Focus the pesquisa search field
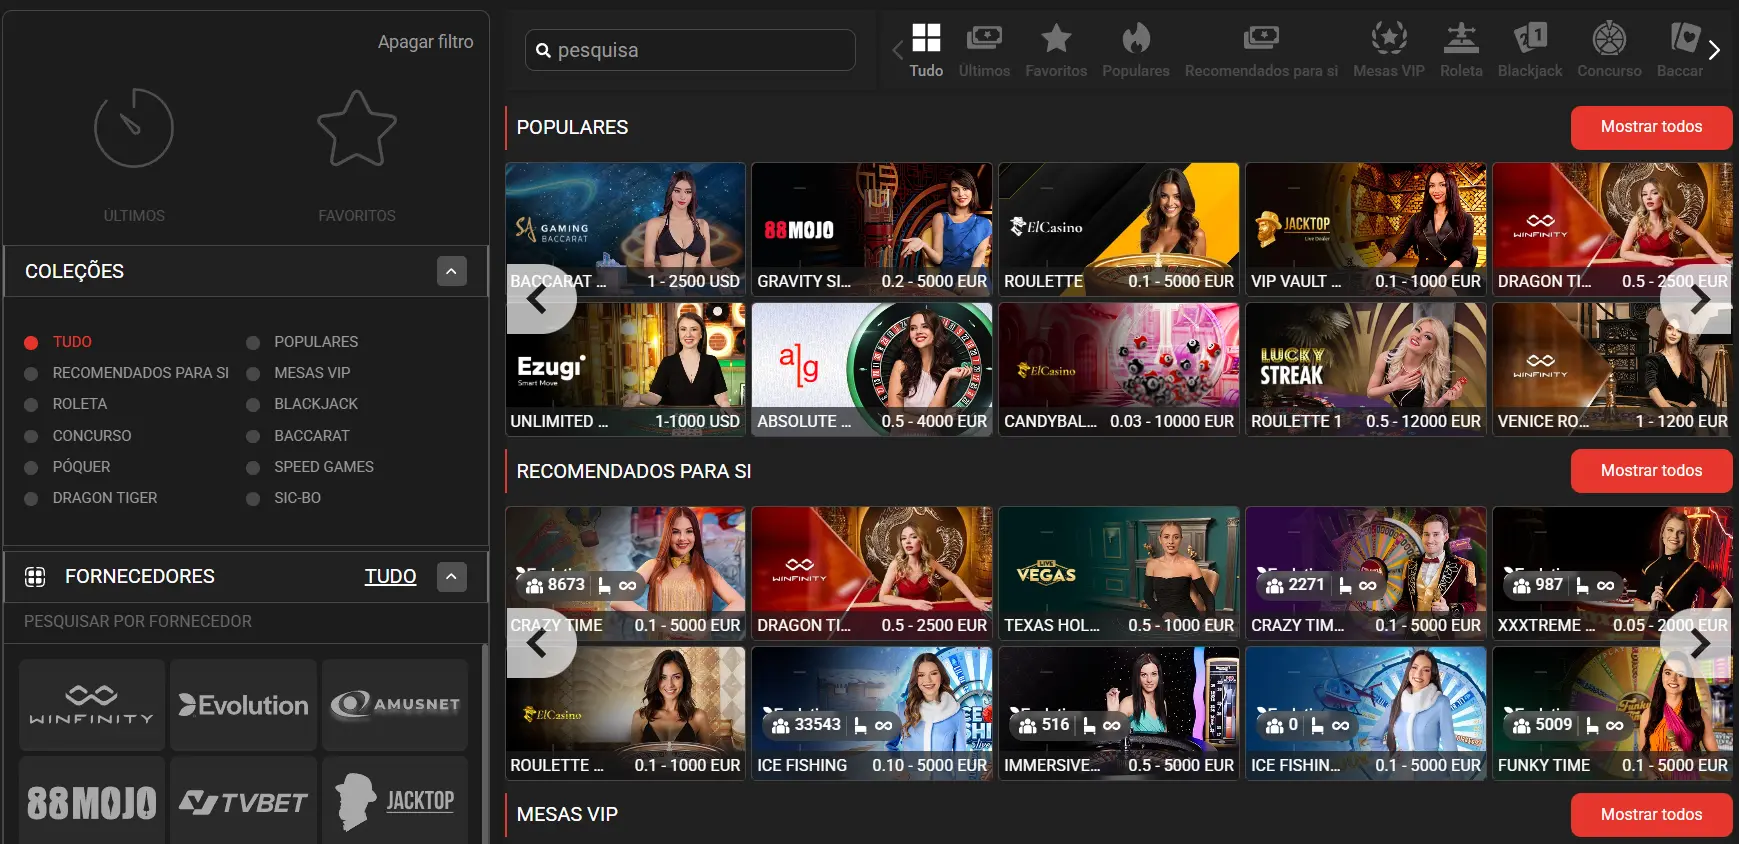Viewport: 1739px width, 844px height. (690, 50)
